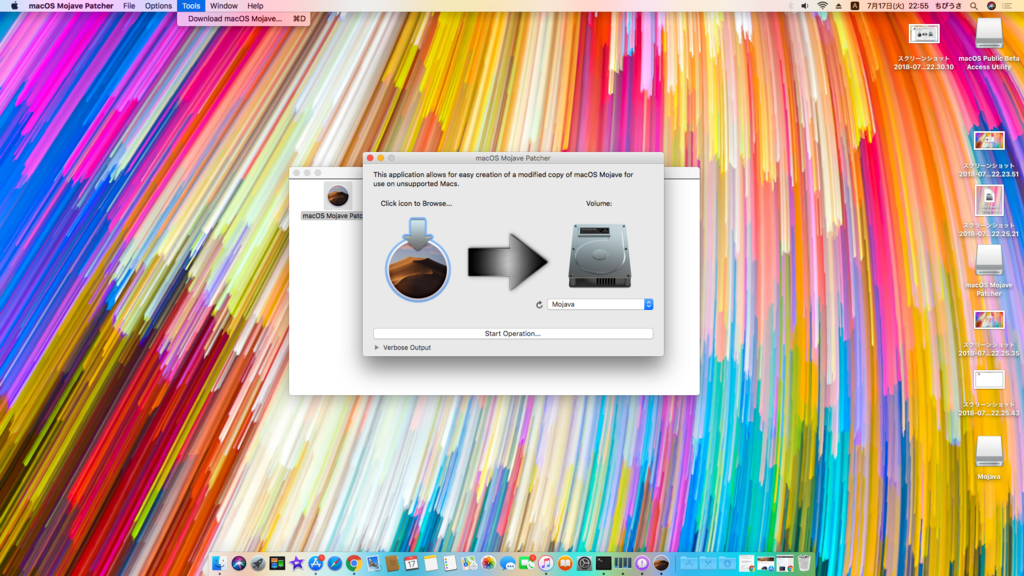Click the date and time 22:55
The width and height of the screenshot is (1024, 576).
897,6
